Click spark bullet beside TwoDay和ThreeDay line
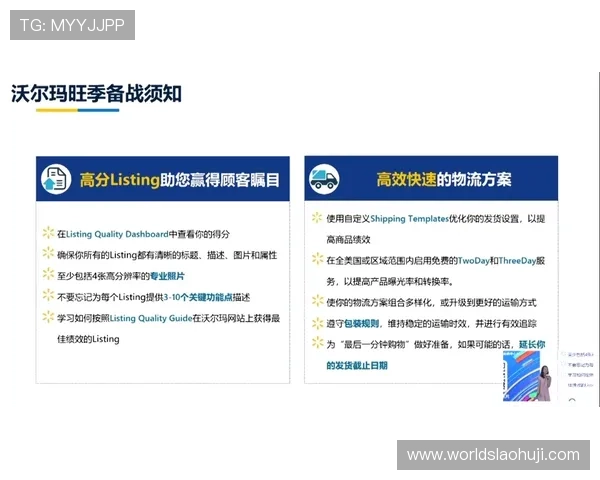 317,259
